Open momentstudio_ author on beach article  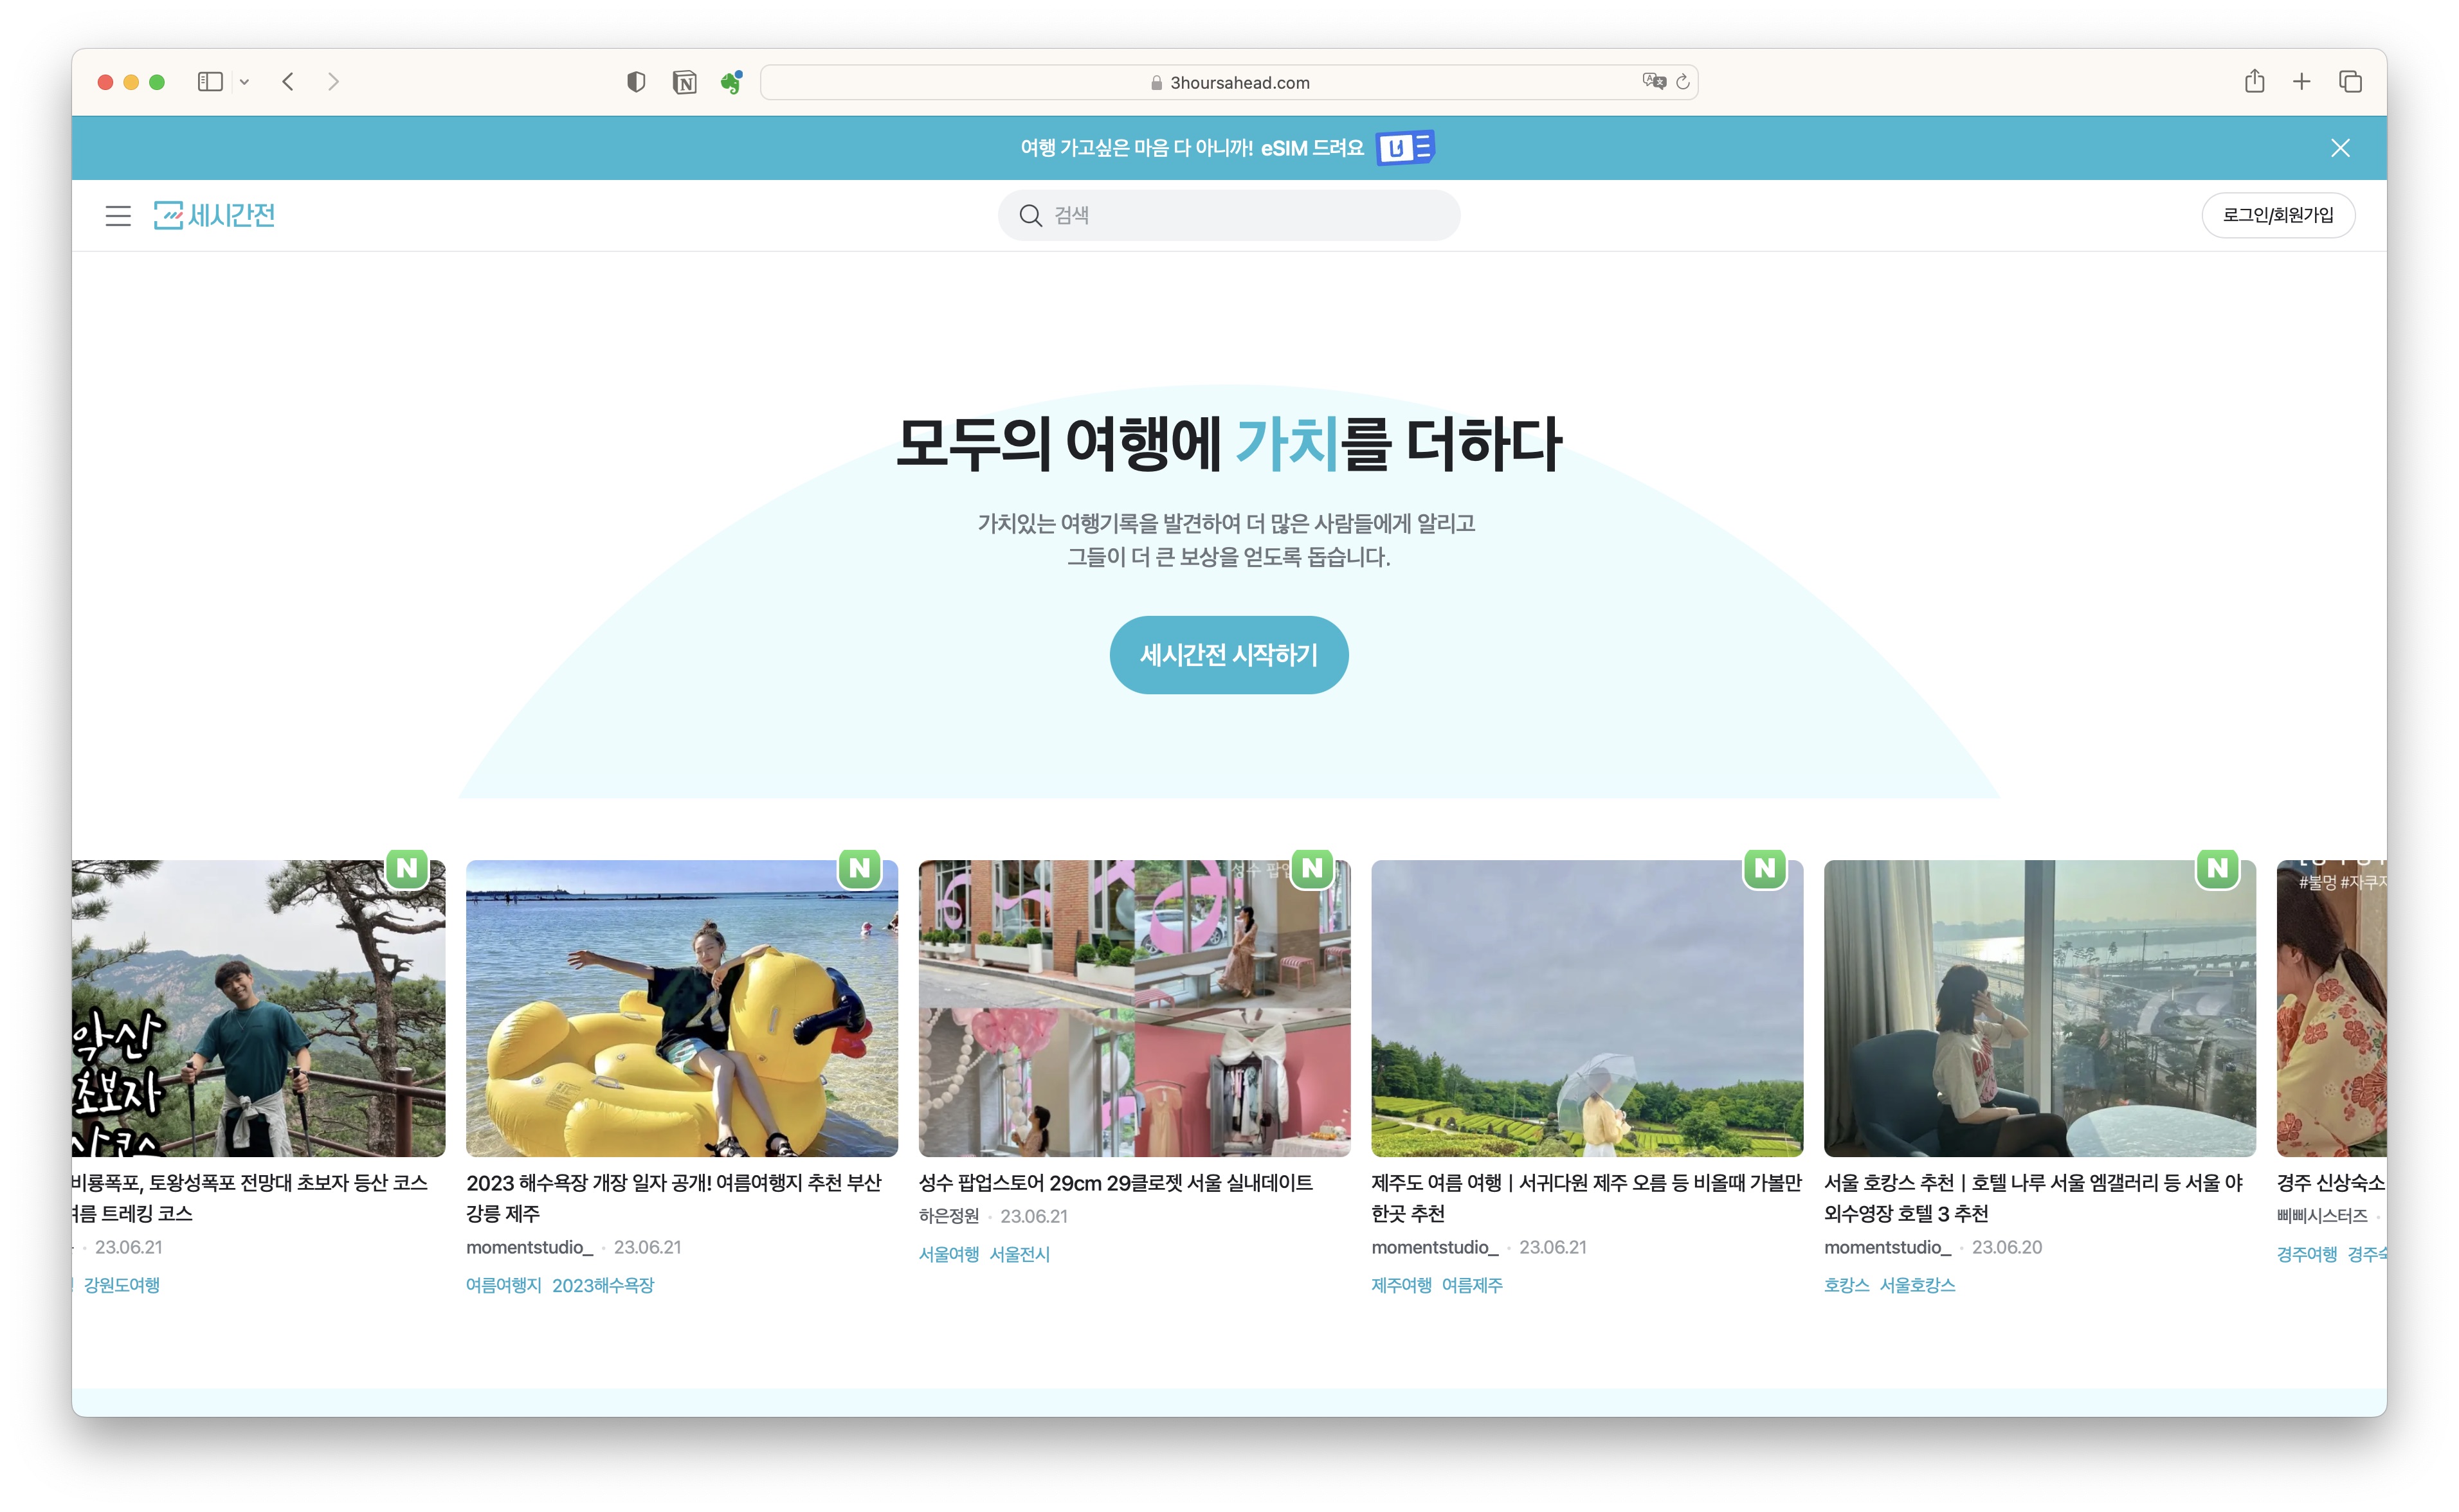point(529,1247)
